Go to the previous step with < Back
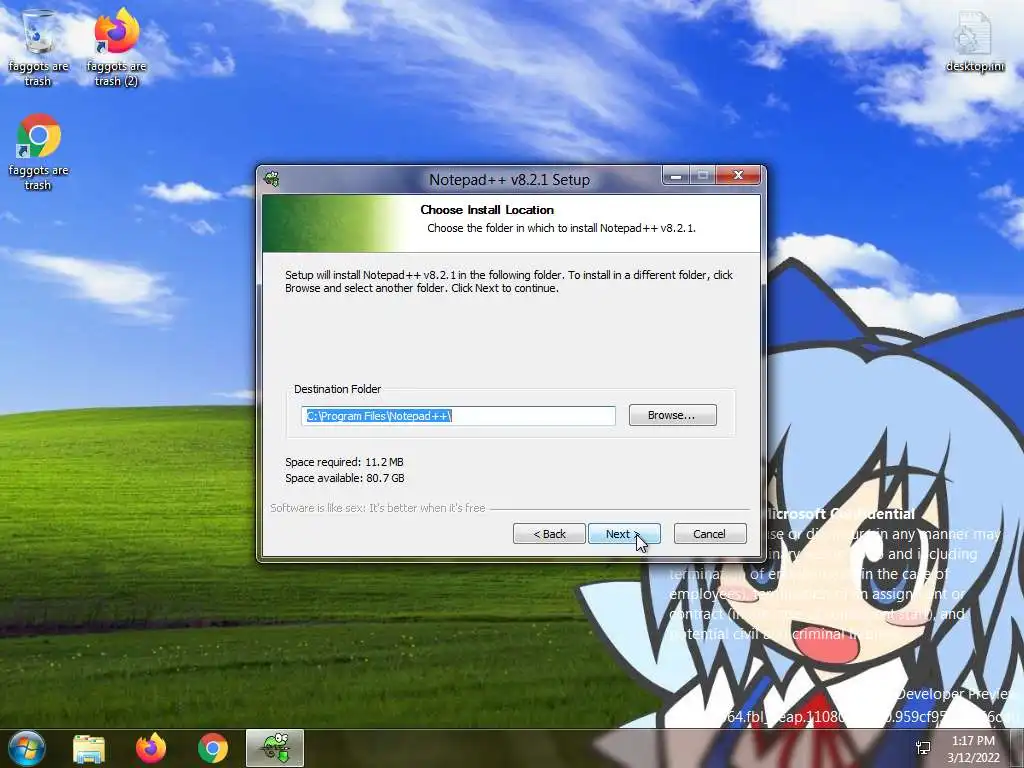Image resolution: width=1024 pixels, height=768 pixels. coord(549,534)
